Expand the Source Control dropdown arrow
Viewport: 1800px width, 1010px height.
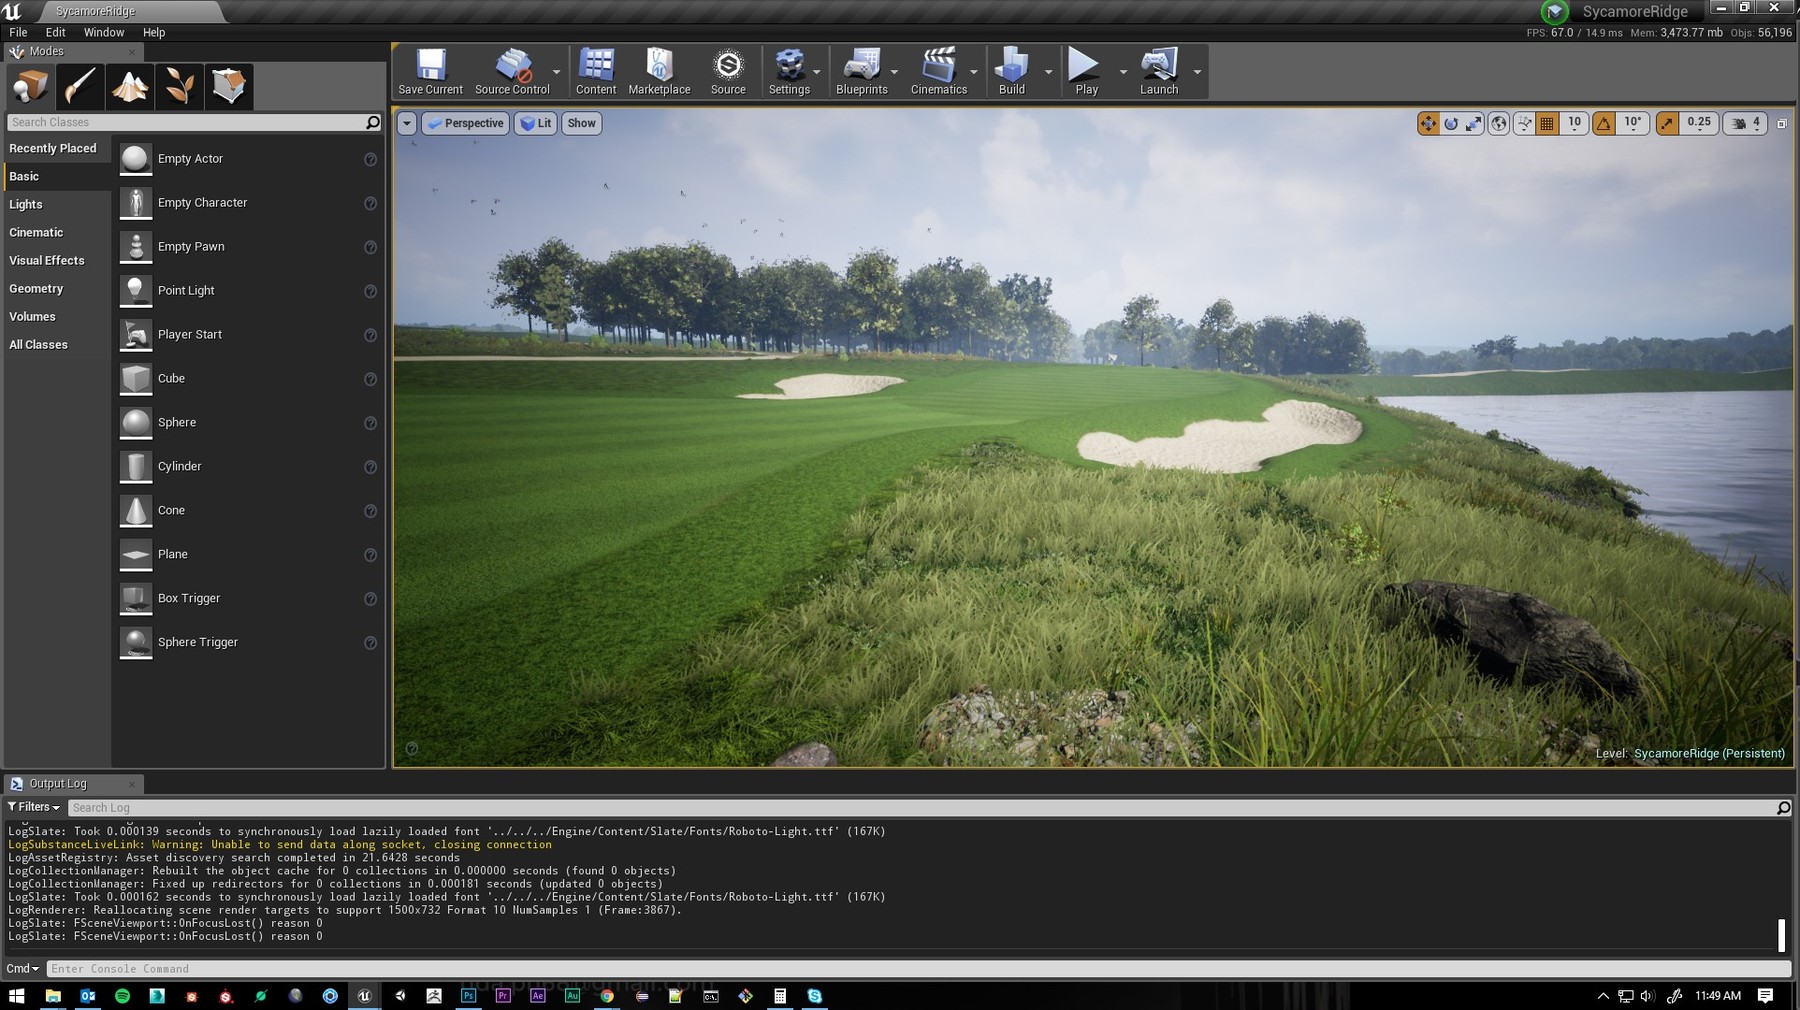(x=557, y=72)
